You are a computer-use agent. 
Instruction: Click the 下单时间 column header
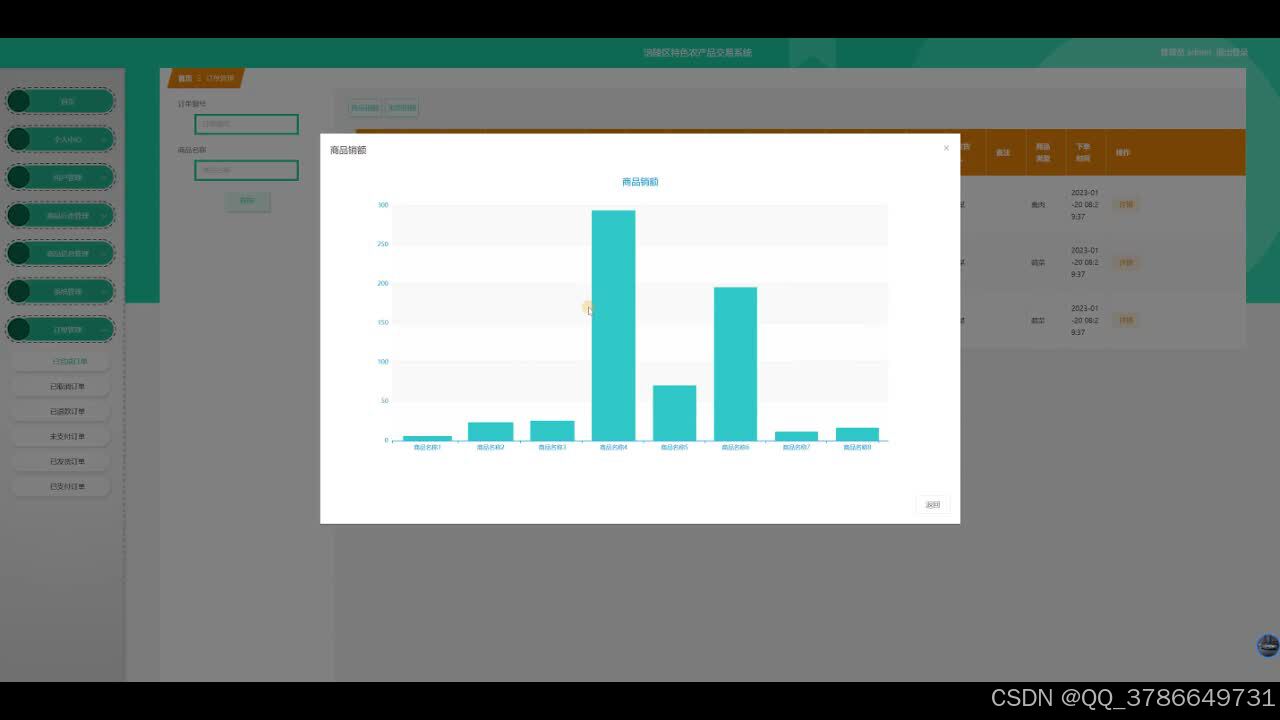1083,152
